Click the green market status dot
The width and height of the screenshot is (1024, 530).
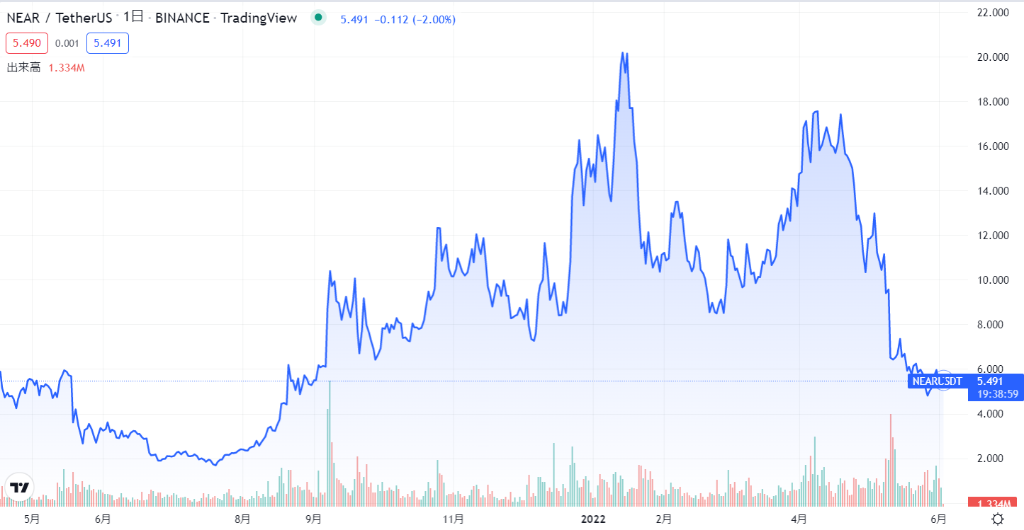[317, 18]
